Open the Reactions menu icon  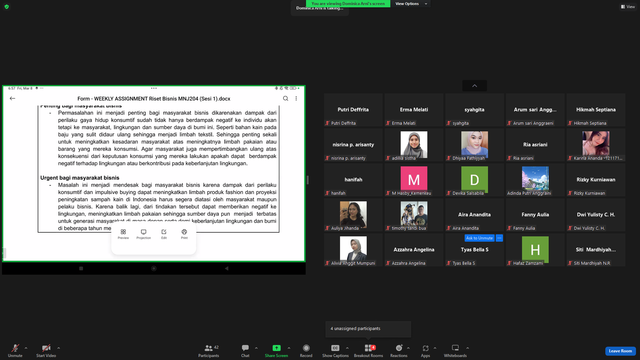coord(399,348)
